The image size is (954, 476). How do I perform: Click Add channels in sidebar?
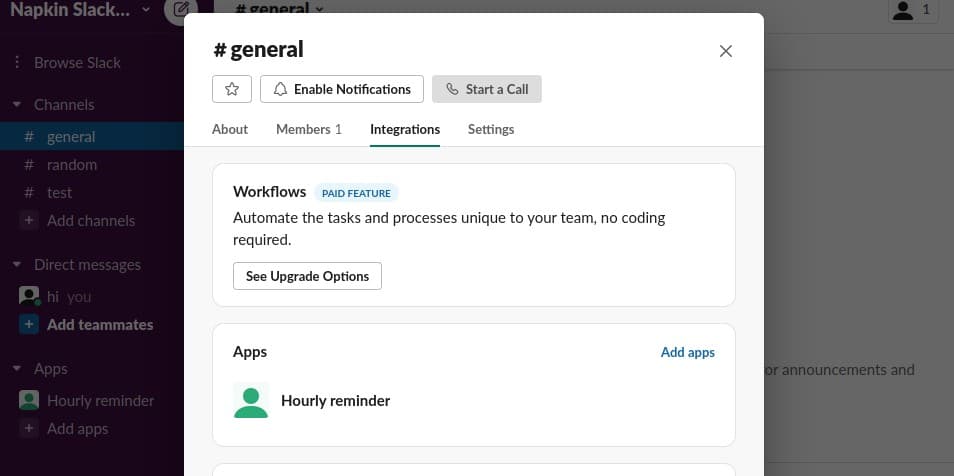(91, 220)
